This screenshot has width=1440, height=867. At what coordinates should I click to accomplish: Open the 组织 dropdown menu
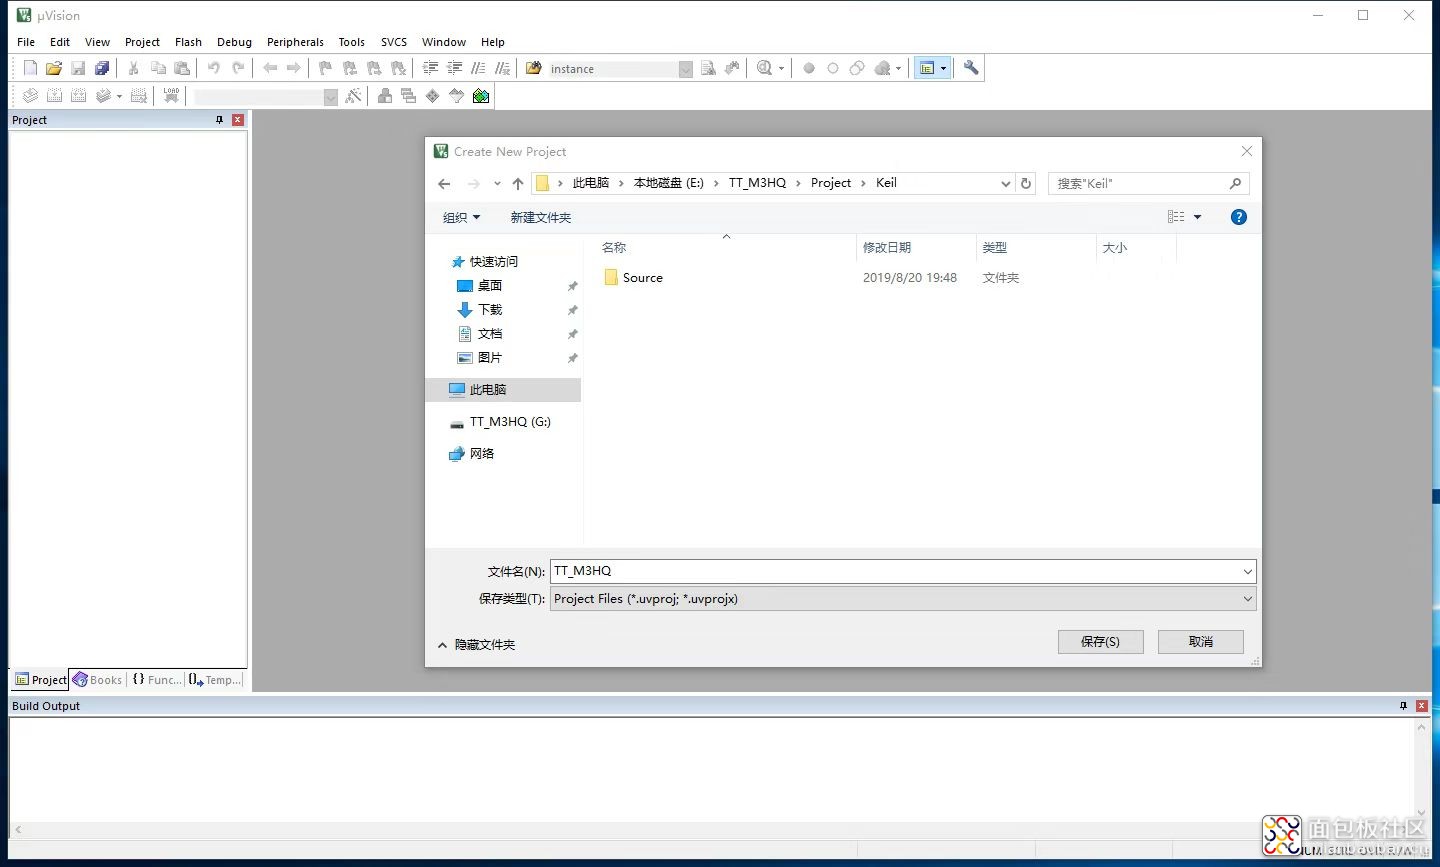[462, 217]
